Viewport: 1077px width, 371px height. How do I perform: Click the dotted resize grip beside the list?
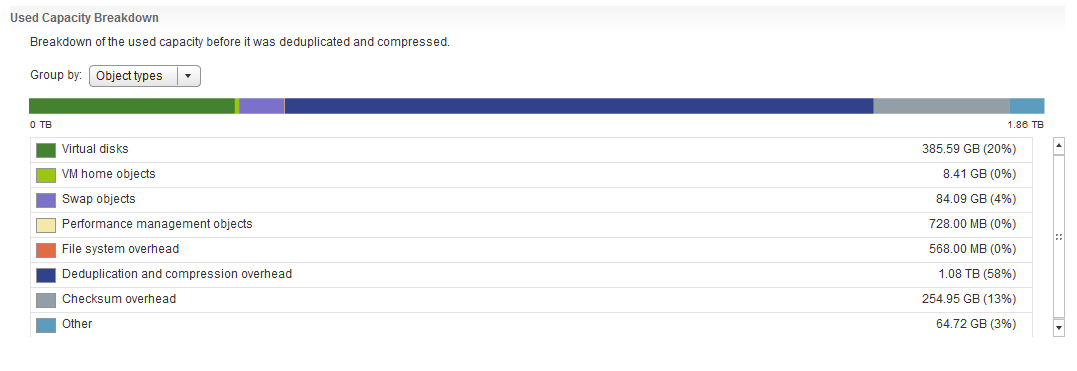(1058, 236)
